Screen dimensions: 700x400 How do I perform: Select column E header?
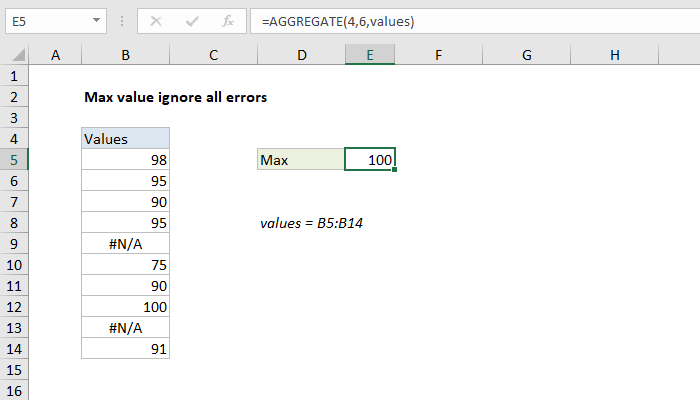tap(370, 55)
